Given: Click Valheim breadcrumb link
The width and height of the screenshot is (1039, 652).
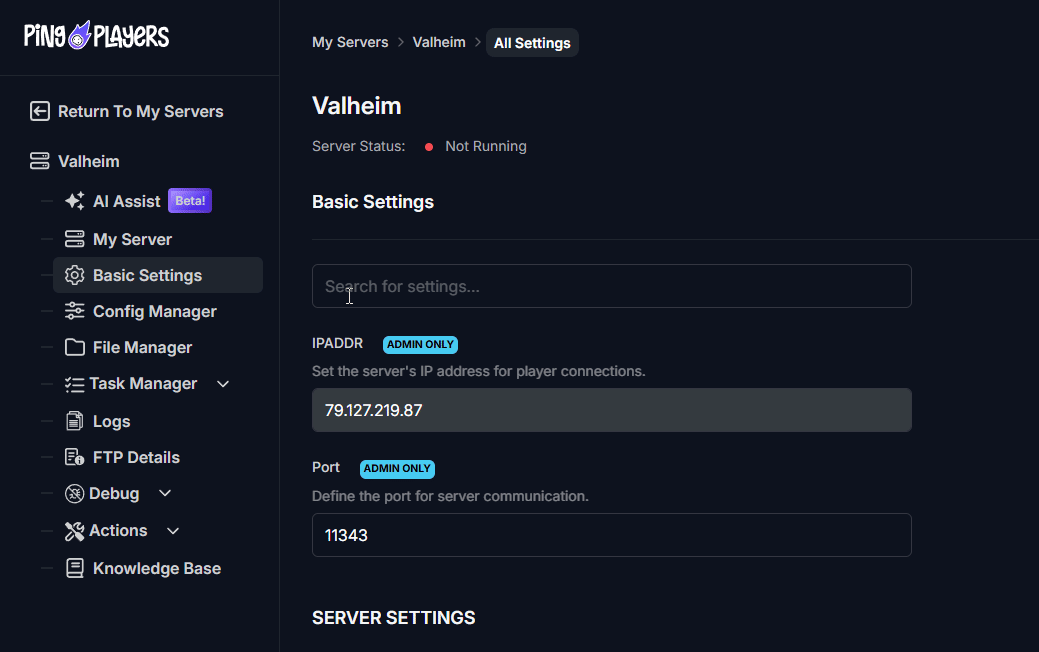Looking at the screenshot, I should (439, 42).
